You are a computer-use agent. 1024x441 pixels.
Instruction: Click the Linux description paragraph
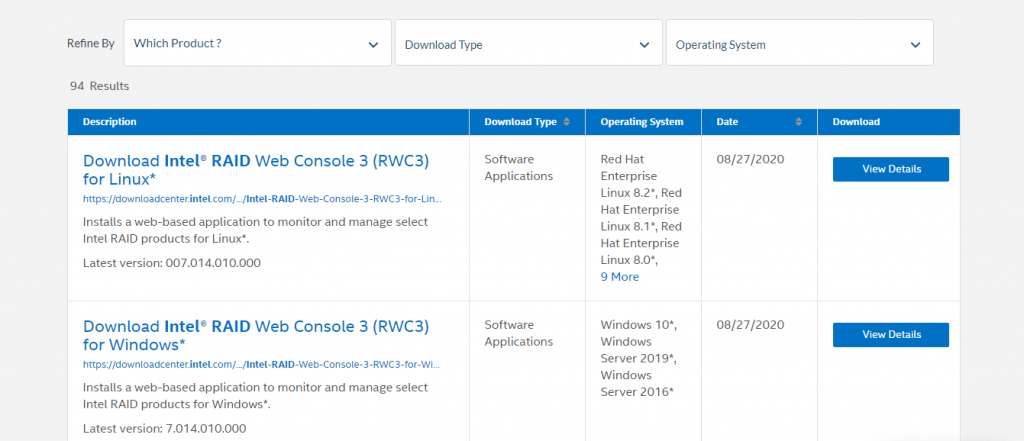[255, 231]
